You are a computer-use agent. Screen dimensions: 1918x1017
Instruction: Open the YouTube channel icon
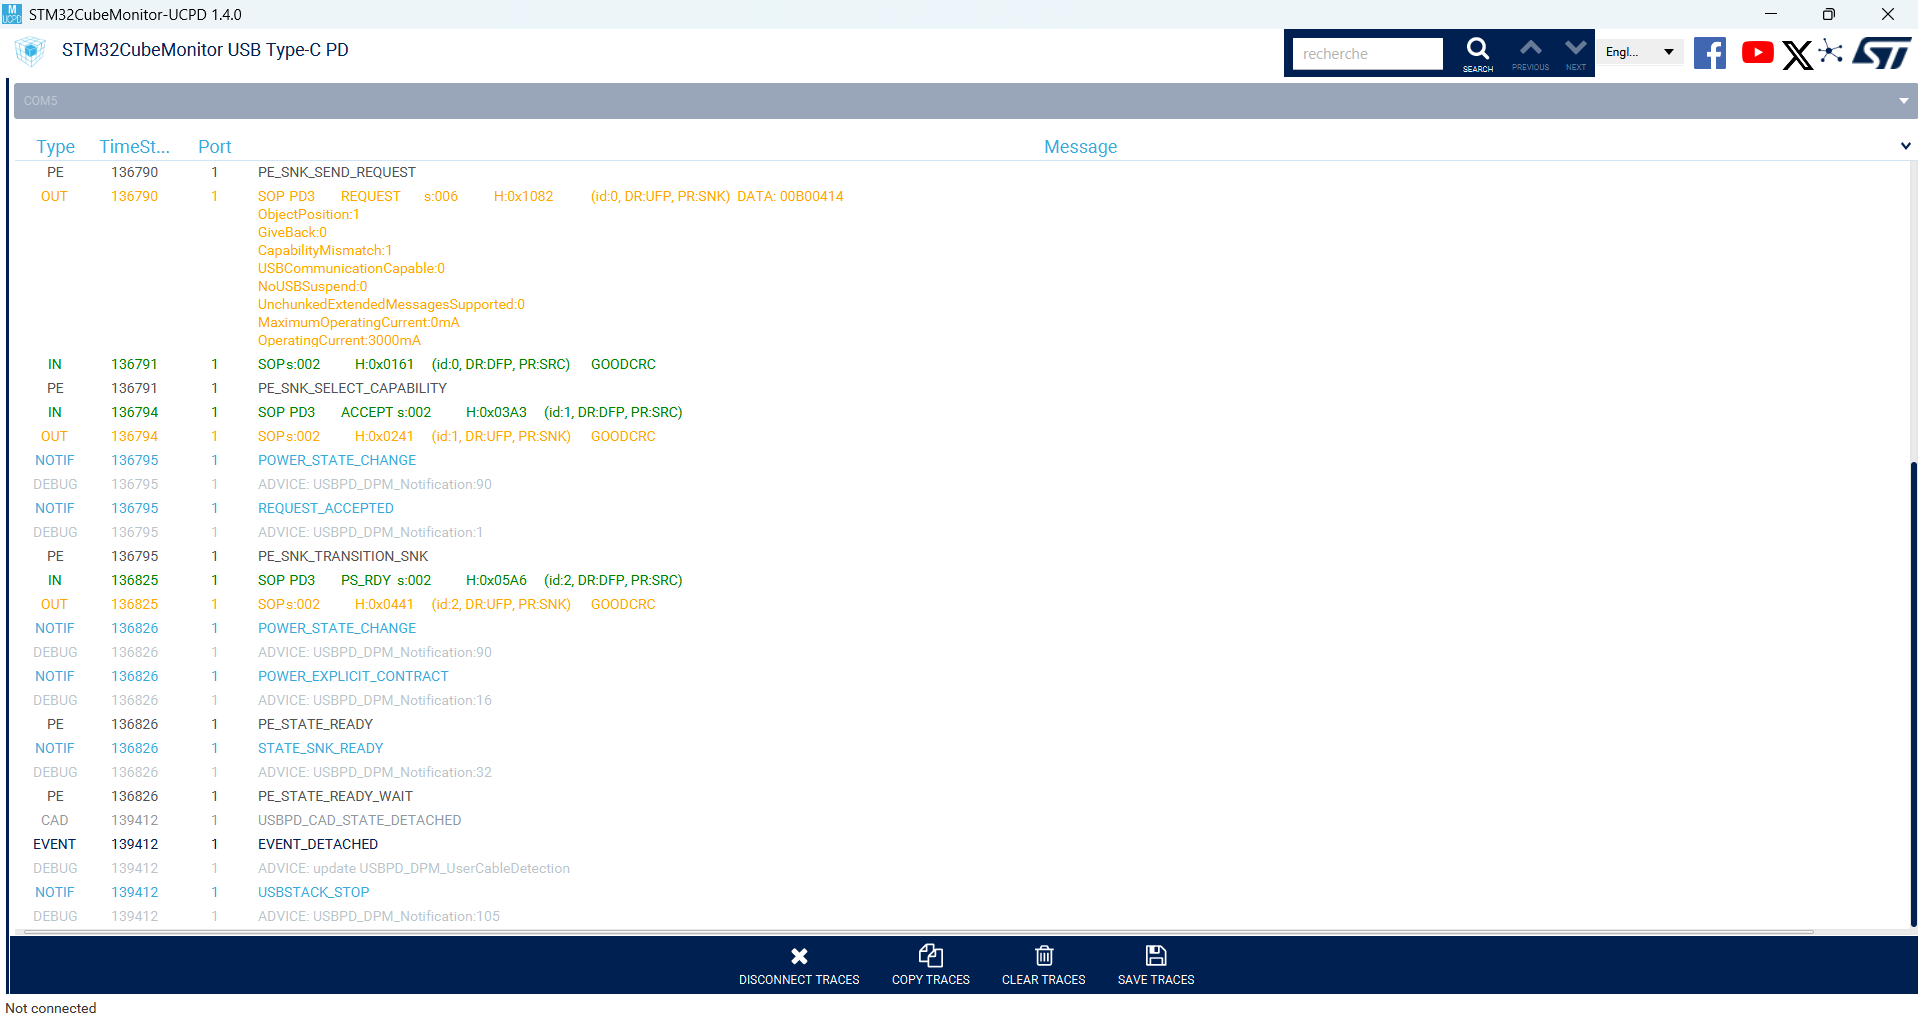click(1756, 53)
